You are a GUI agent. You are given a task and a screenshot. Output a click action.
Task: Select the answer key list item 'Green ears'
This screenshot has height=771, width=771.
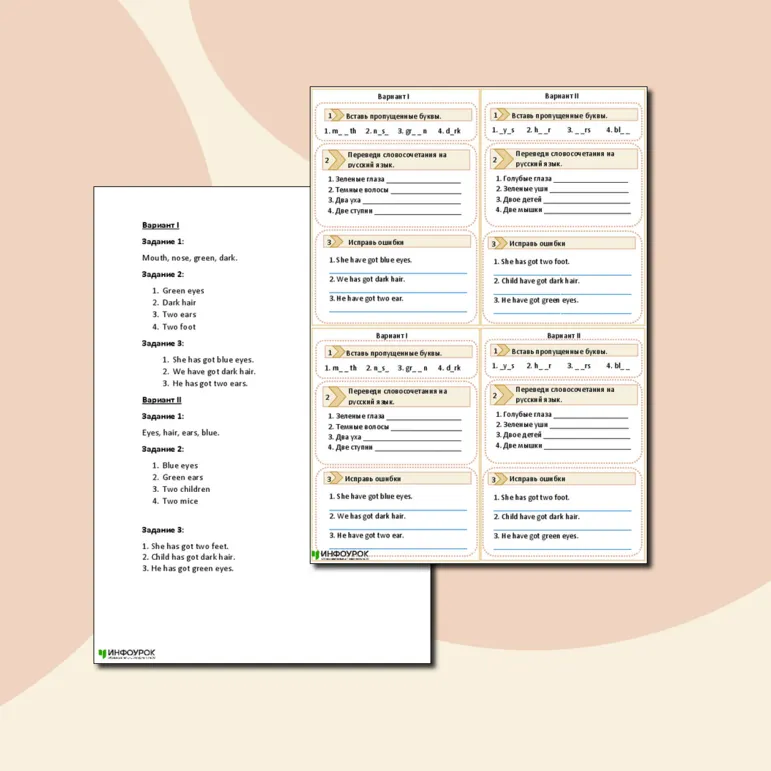point(182,477)
